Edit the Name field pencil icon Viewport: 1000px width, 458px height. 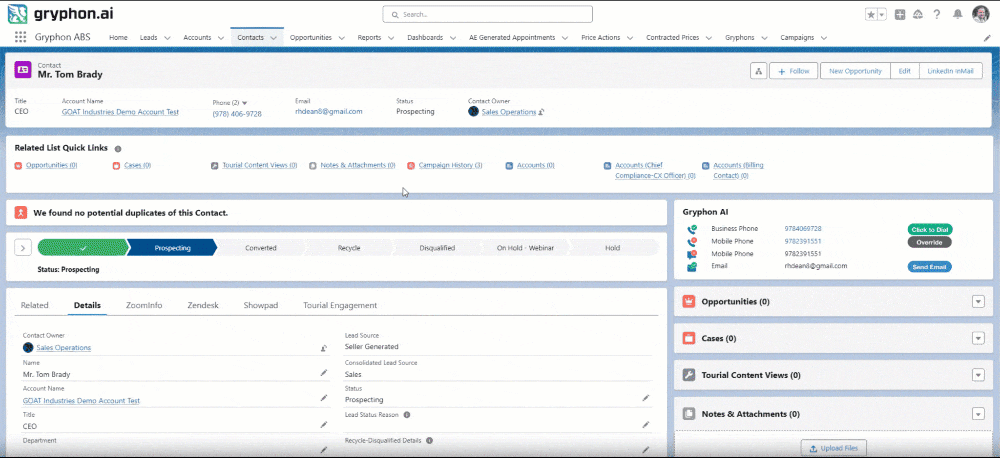pos(324,373)
